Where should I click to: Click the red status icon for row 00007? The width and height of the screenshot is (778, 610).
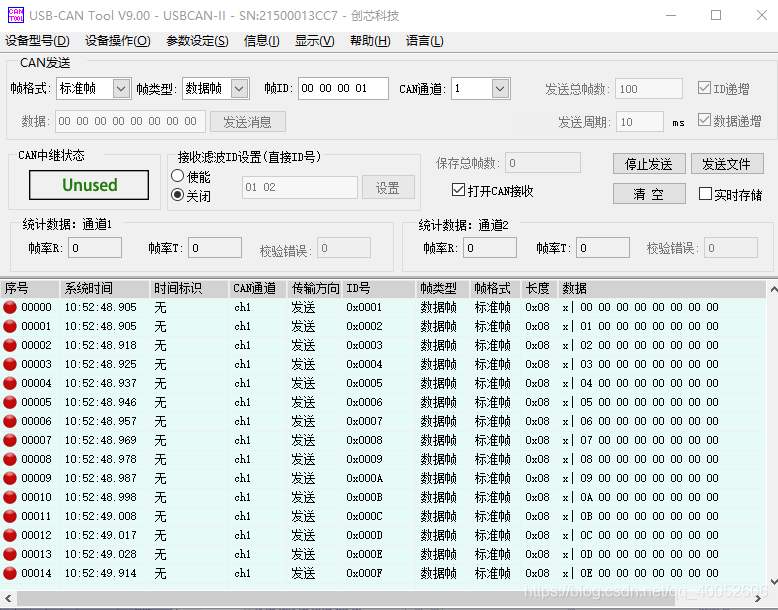tap(11, 441)
